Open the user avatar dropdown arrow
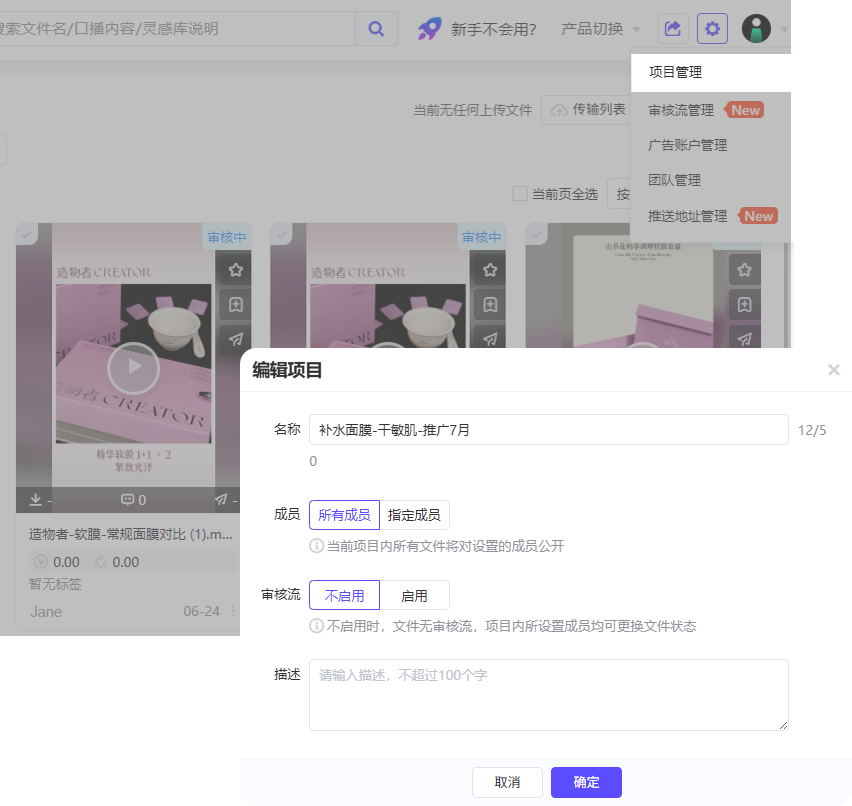The height and width of the screenshot is (806, 852). (x=786, y=30)
